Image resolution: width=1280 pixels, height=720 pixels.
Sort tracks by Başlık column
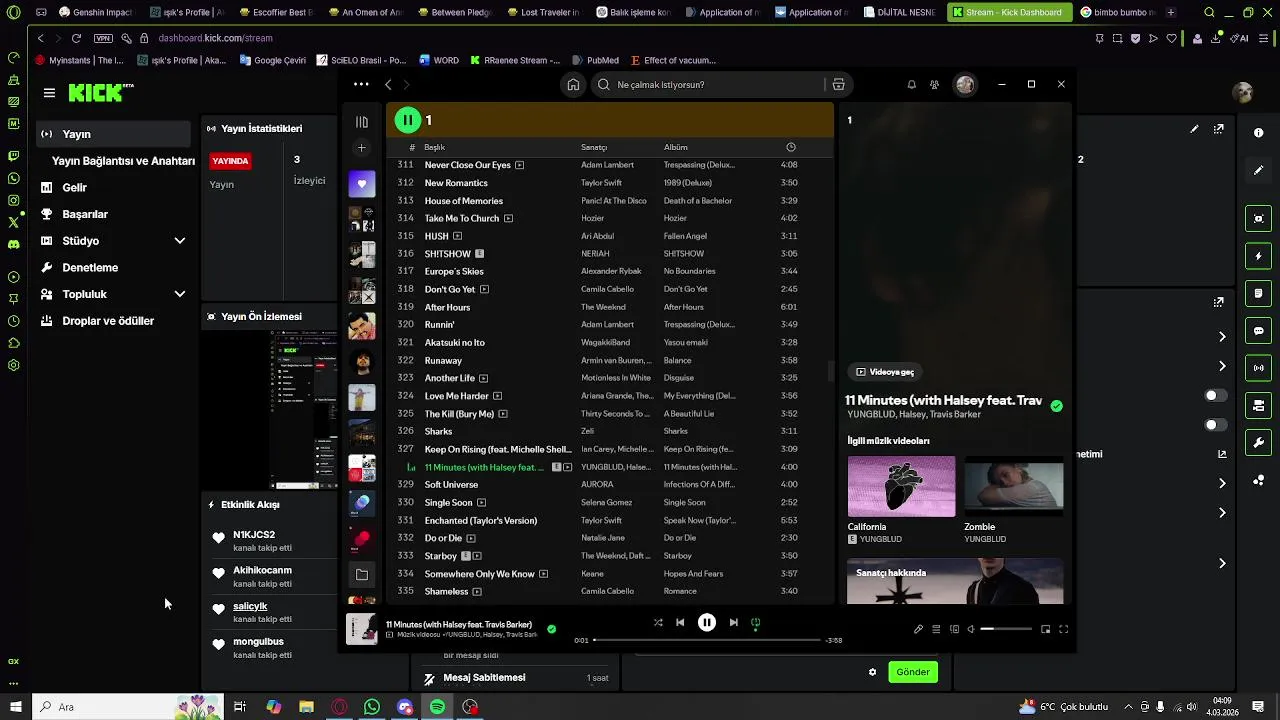pyautogui.click(x=434, y=147)
